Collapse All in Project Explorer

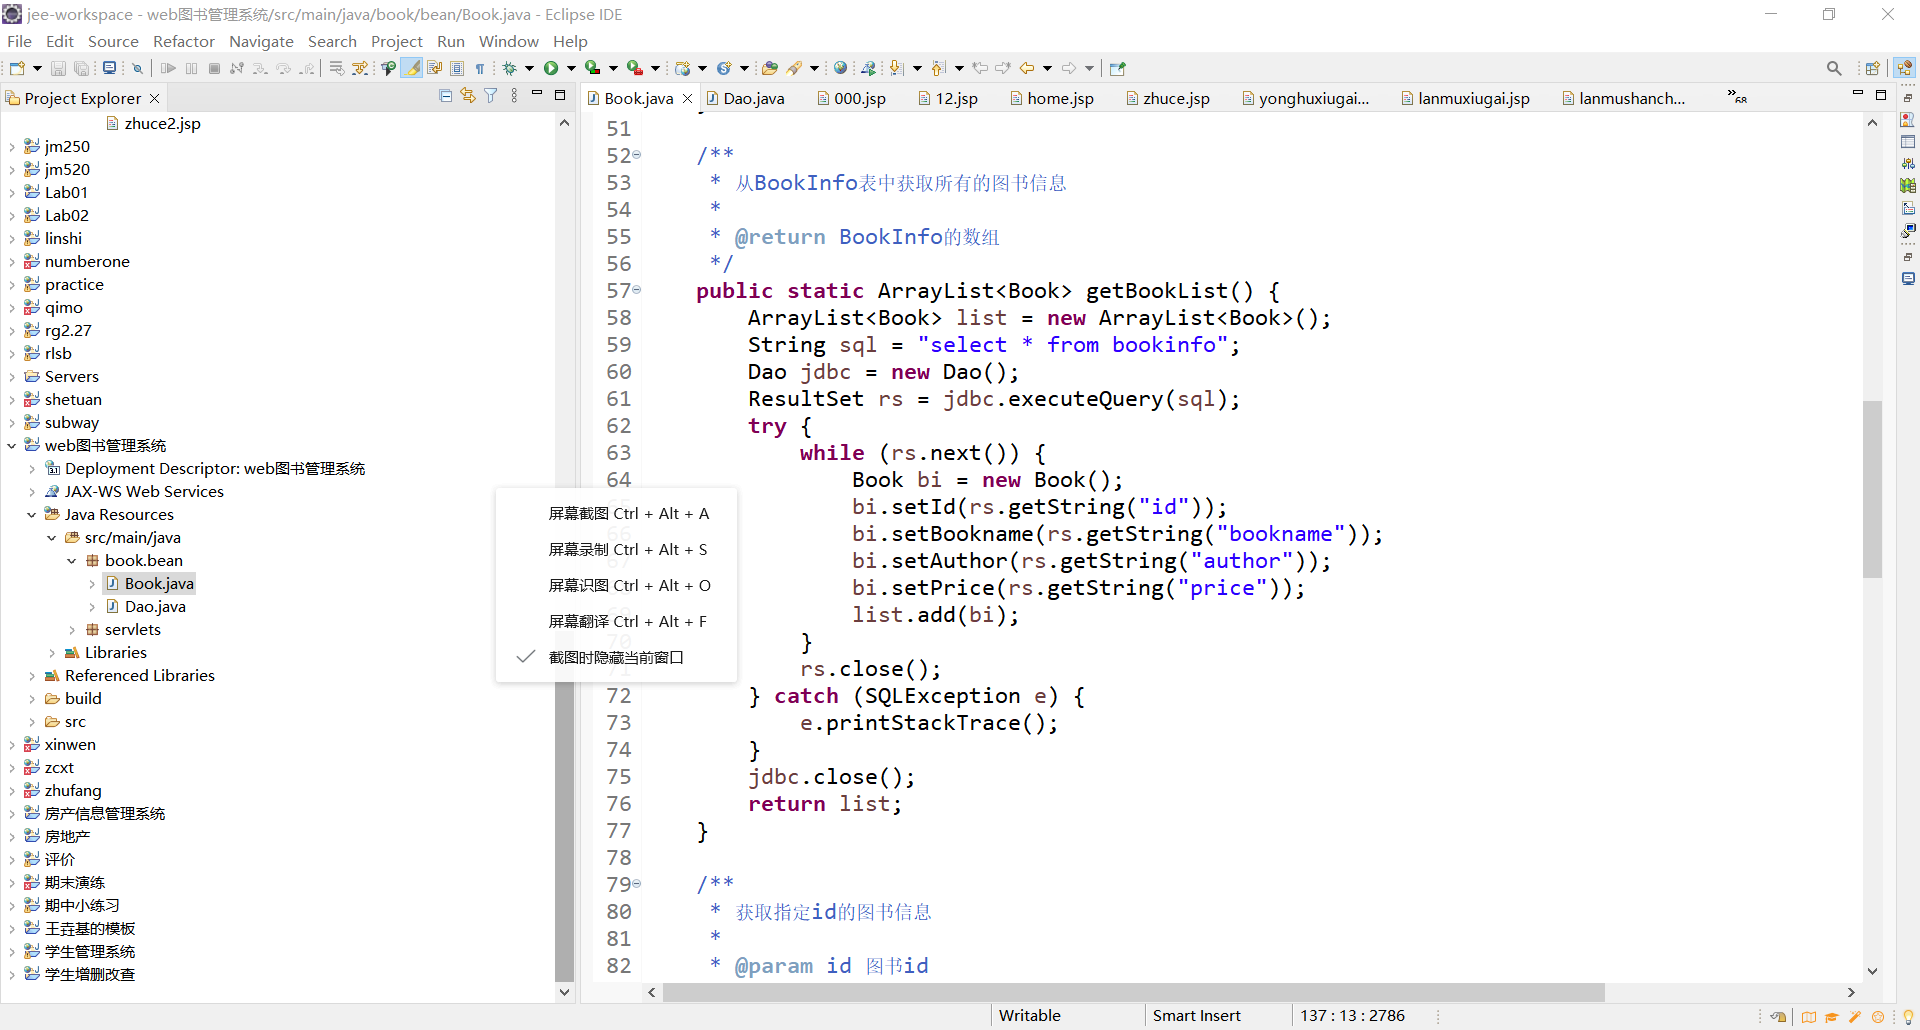pyautogui.click(x=446, y=96)
